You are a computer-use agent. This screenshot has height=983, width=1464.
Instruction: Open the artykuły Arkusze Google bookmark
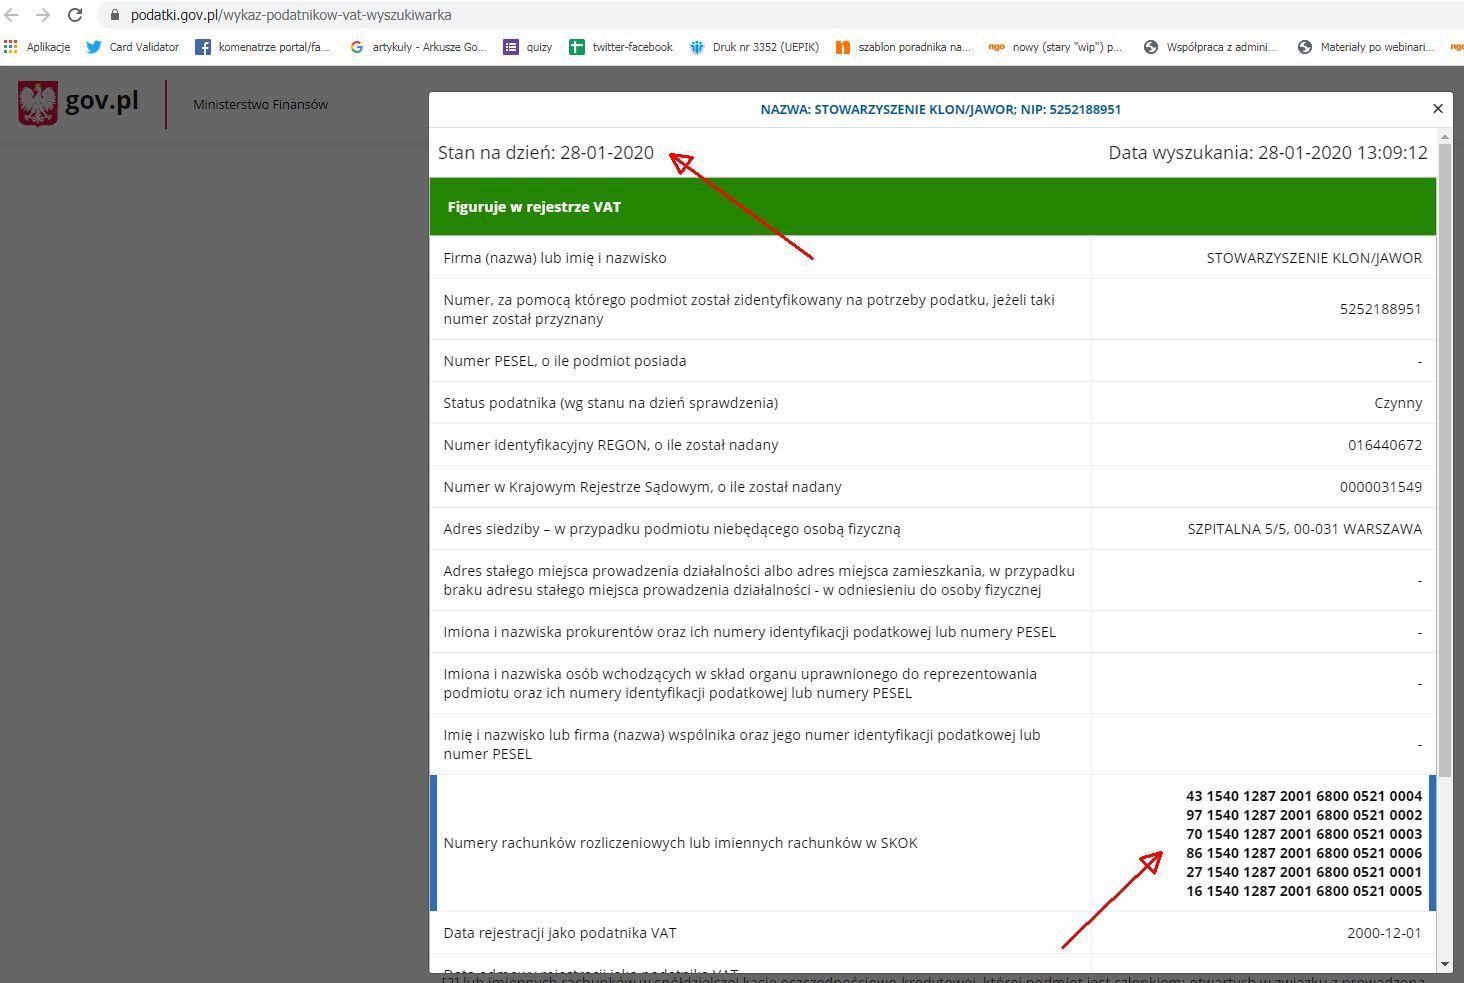click(x=418, y=47)
